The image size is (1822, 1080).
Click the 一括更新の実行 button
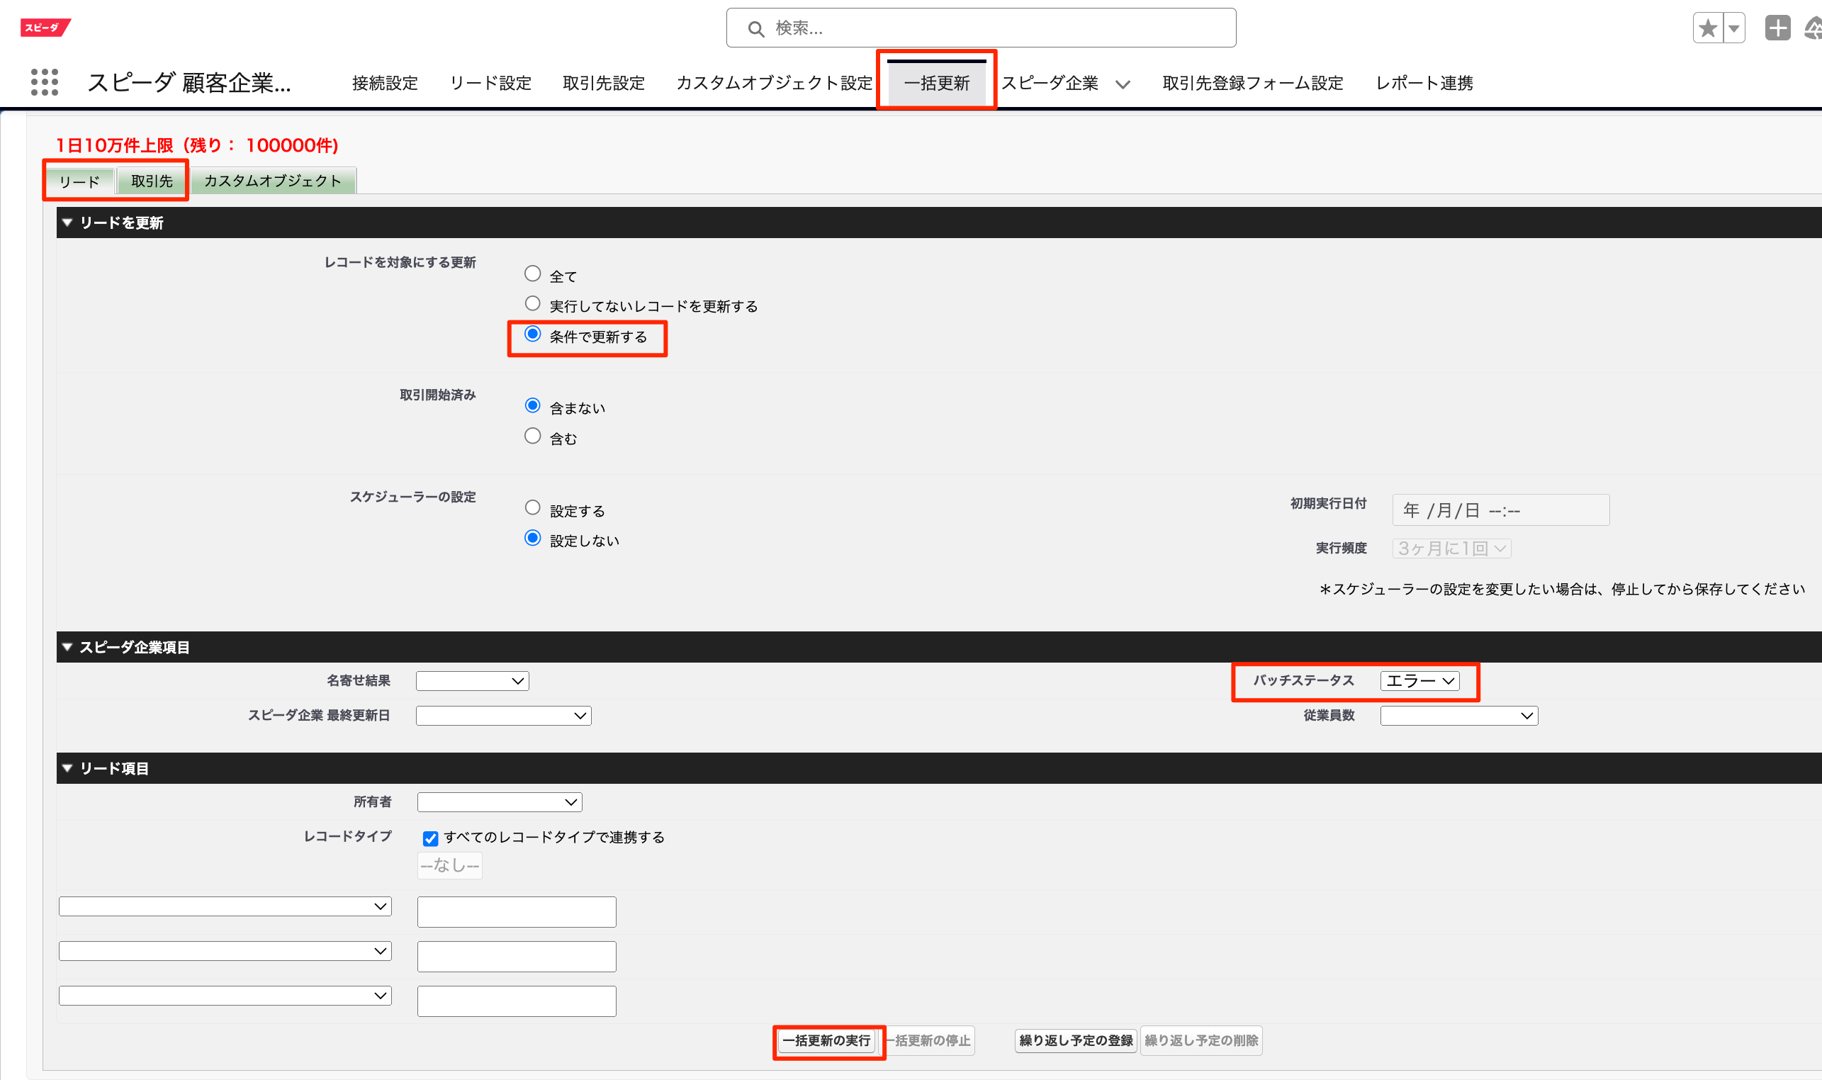coord(827,1041)
